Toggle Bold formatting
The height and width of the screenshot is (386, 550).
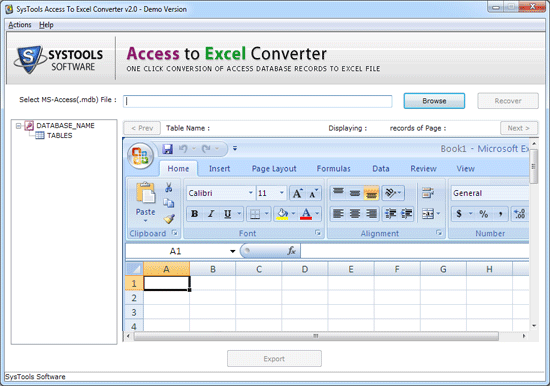pos(194,214)
